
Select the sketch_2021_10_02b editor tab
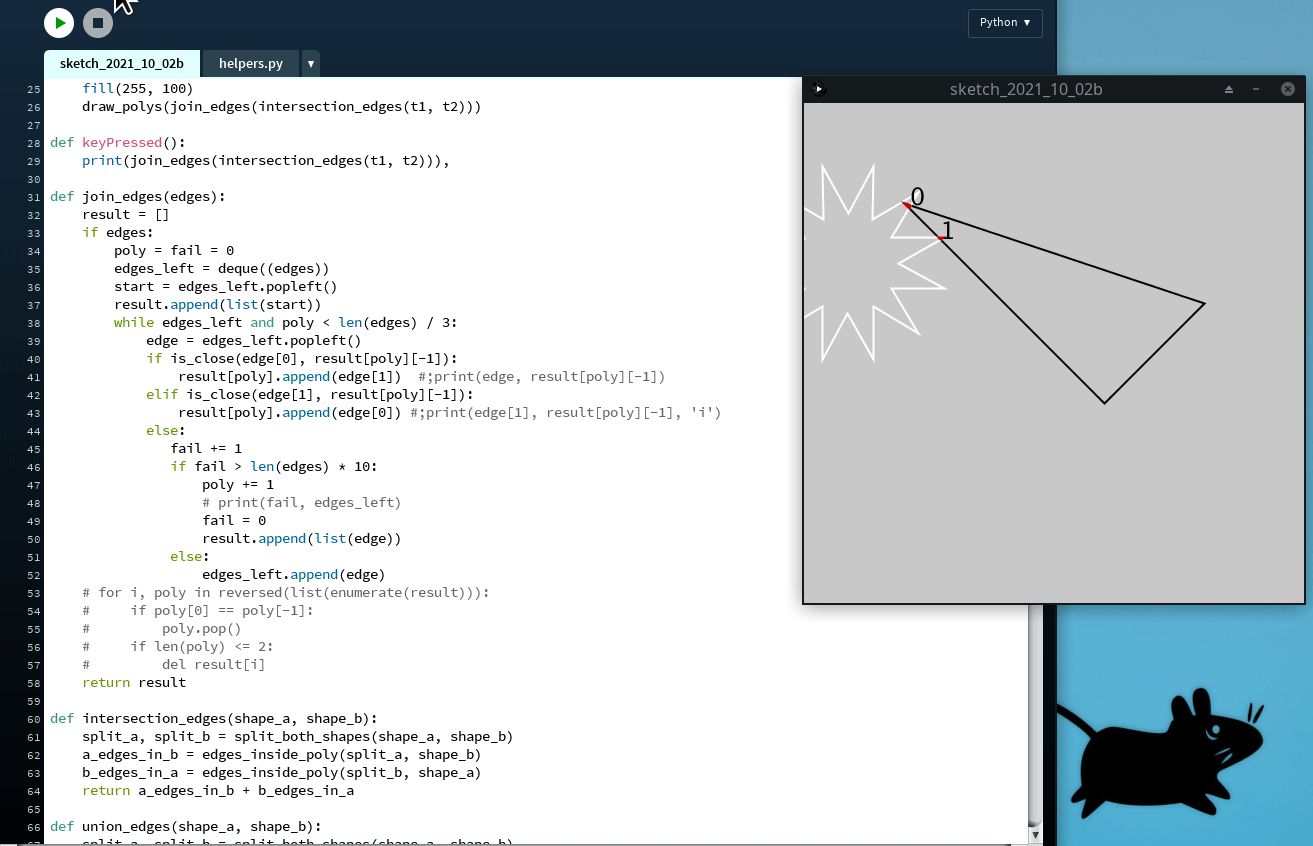click(x=121, y=64)
